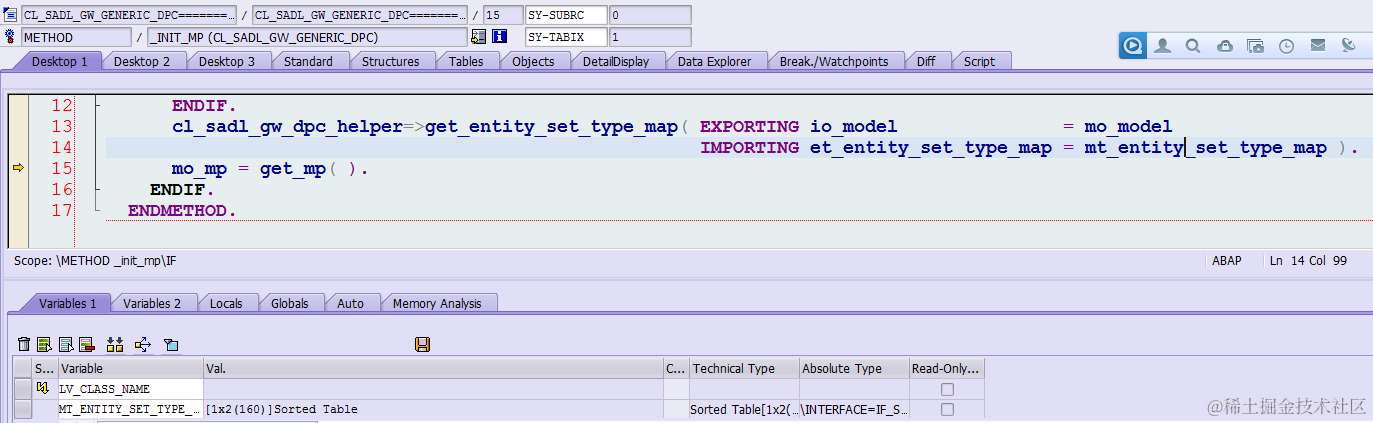Image resolution: width=1373 pixels, height=423 pixels.
Task: Open the Objects tab
Action: (x=533, y=61)
